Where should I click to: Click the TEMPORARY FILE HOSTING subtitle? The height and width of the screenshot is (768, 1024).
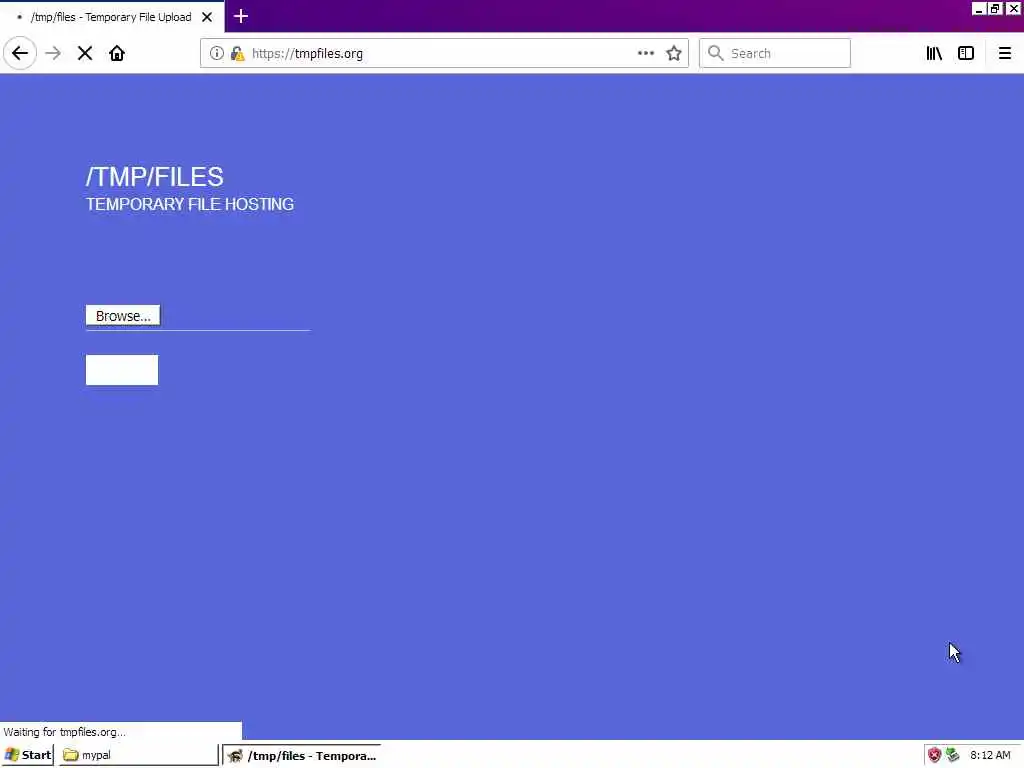pyautogui.click(x=190, y=204)
